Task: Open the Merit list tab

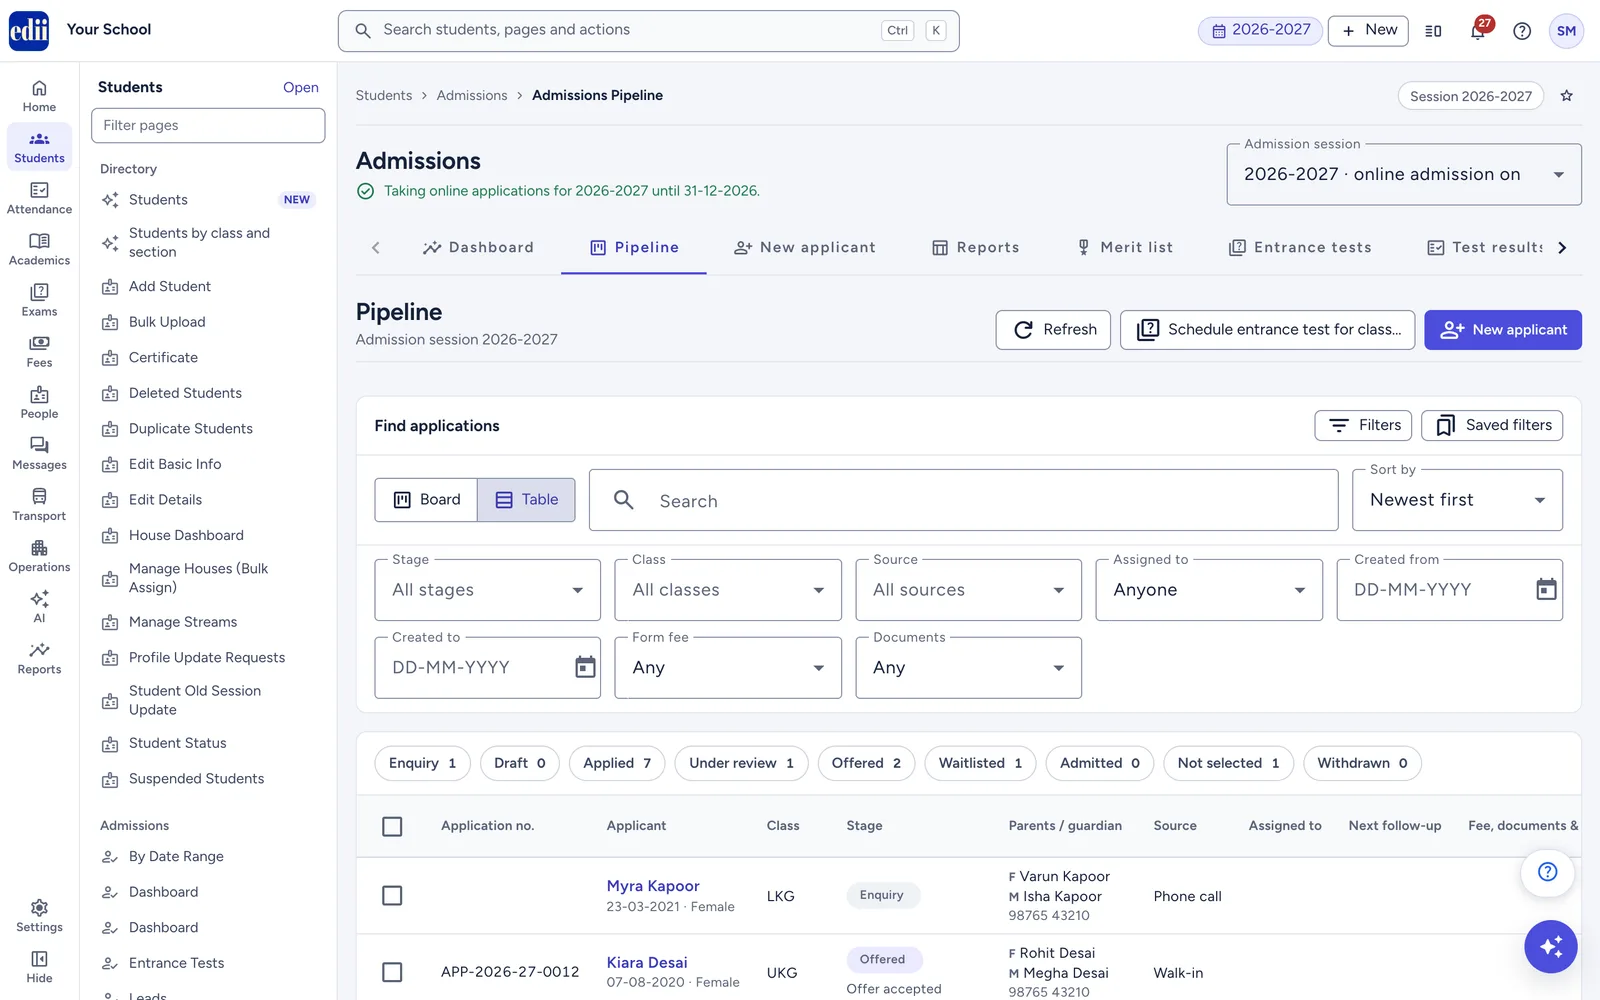Action: (x=1124, y=247)
